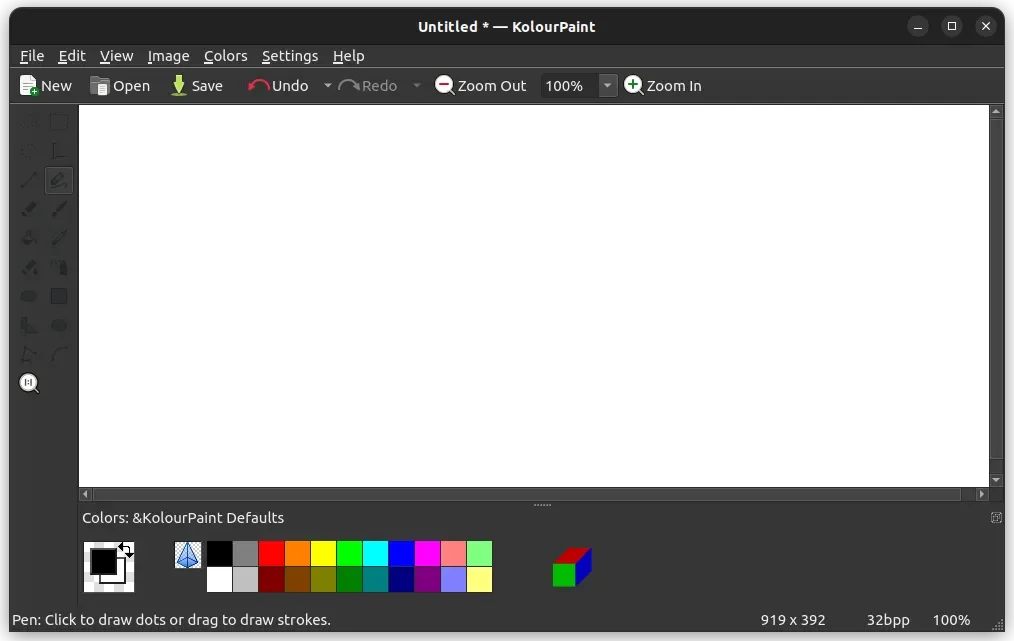Select the Color Eraser tool

pos(29,267)
